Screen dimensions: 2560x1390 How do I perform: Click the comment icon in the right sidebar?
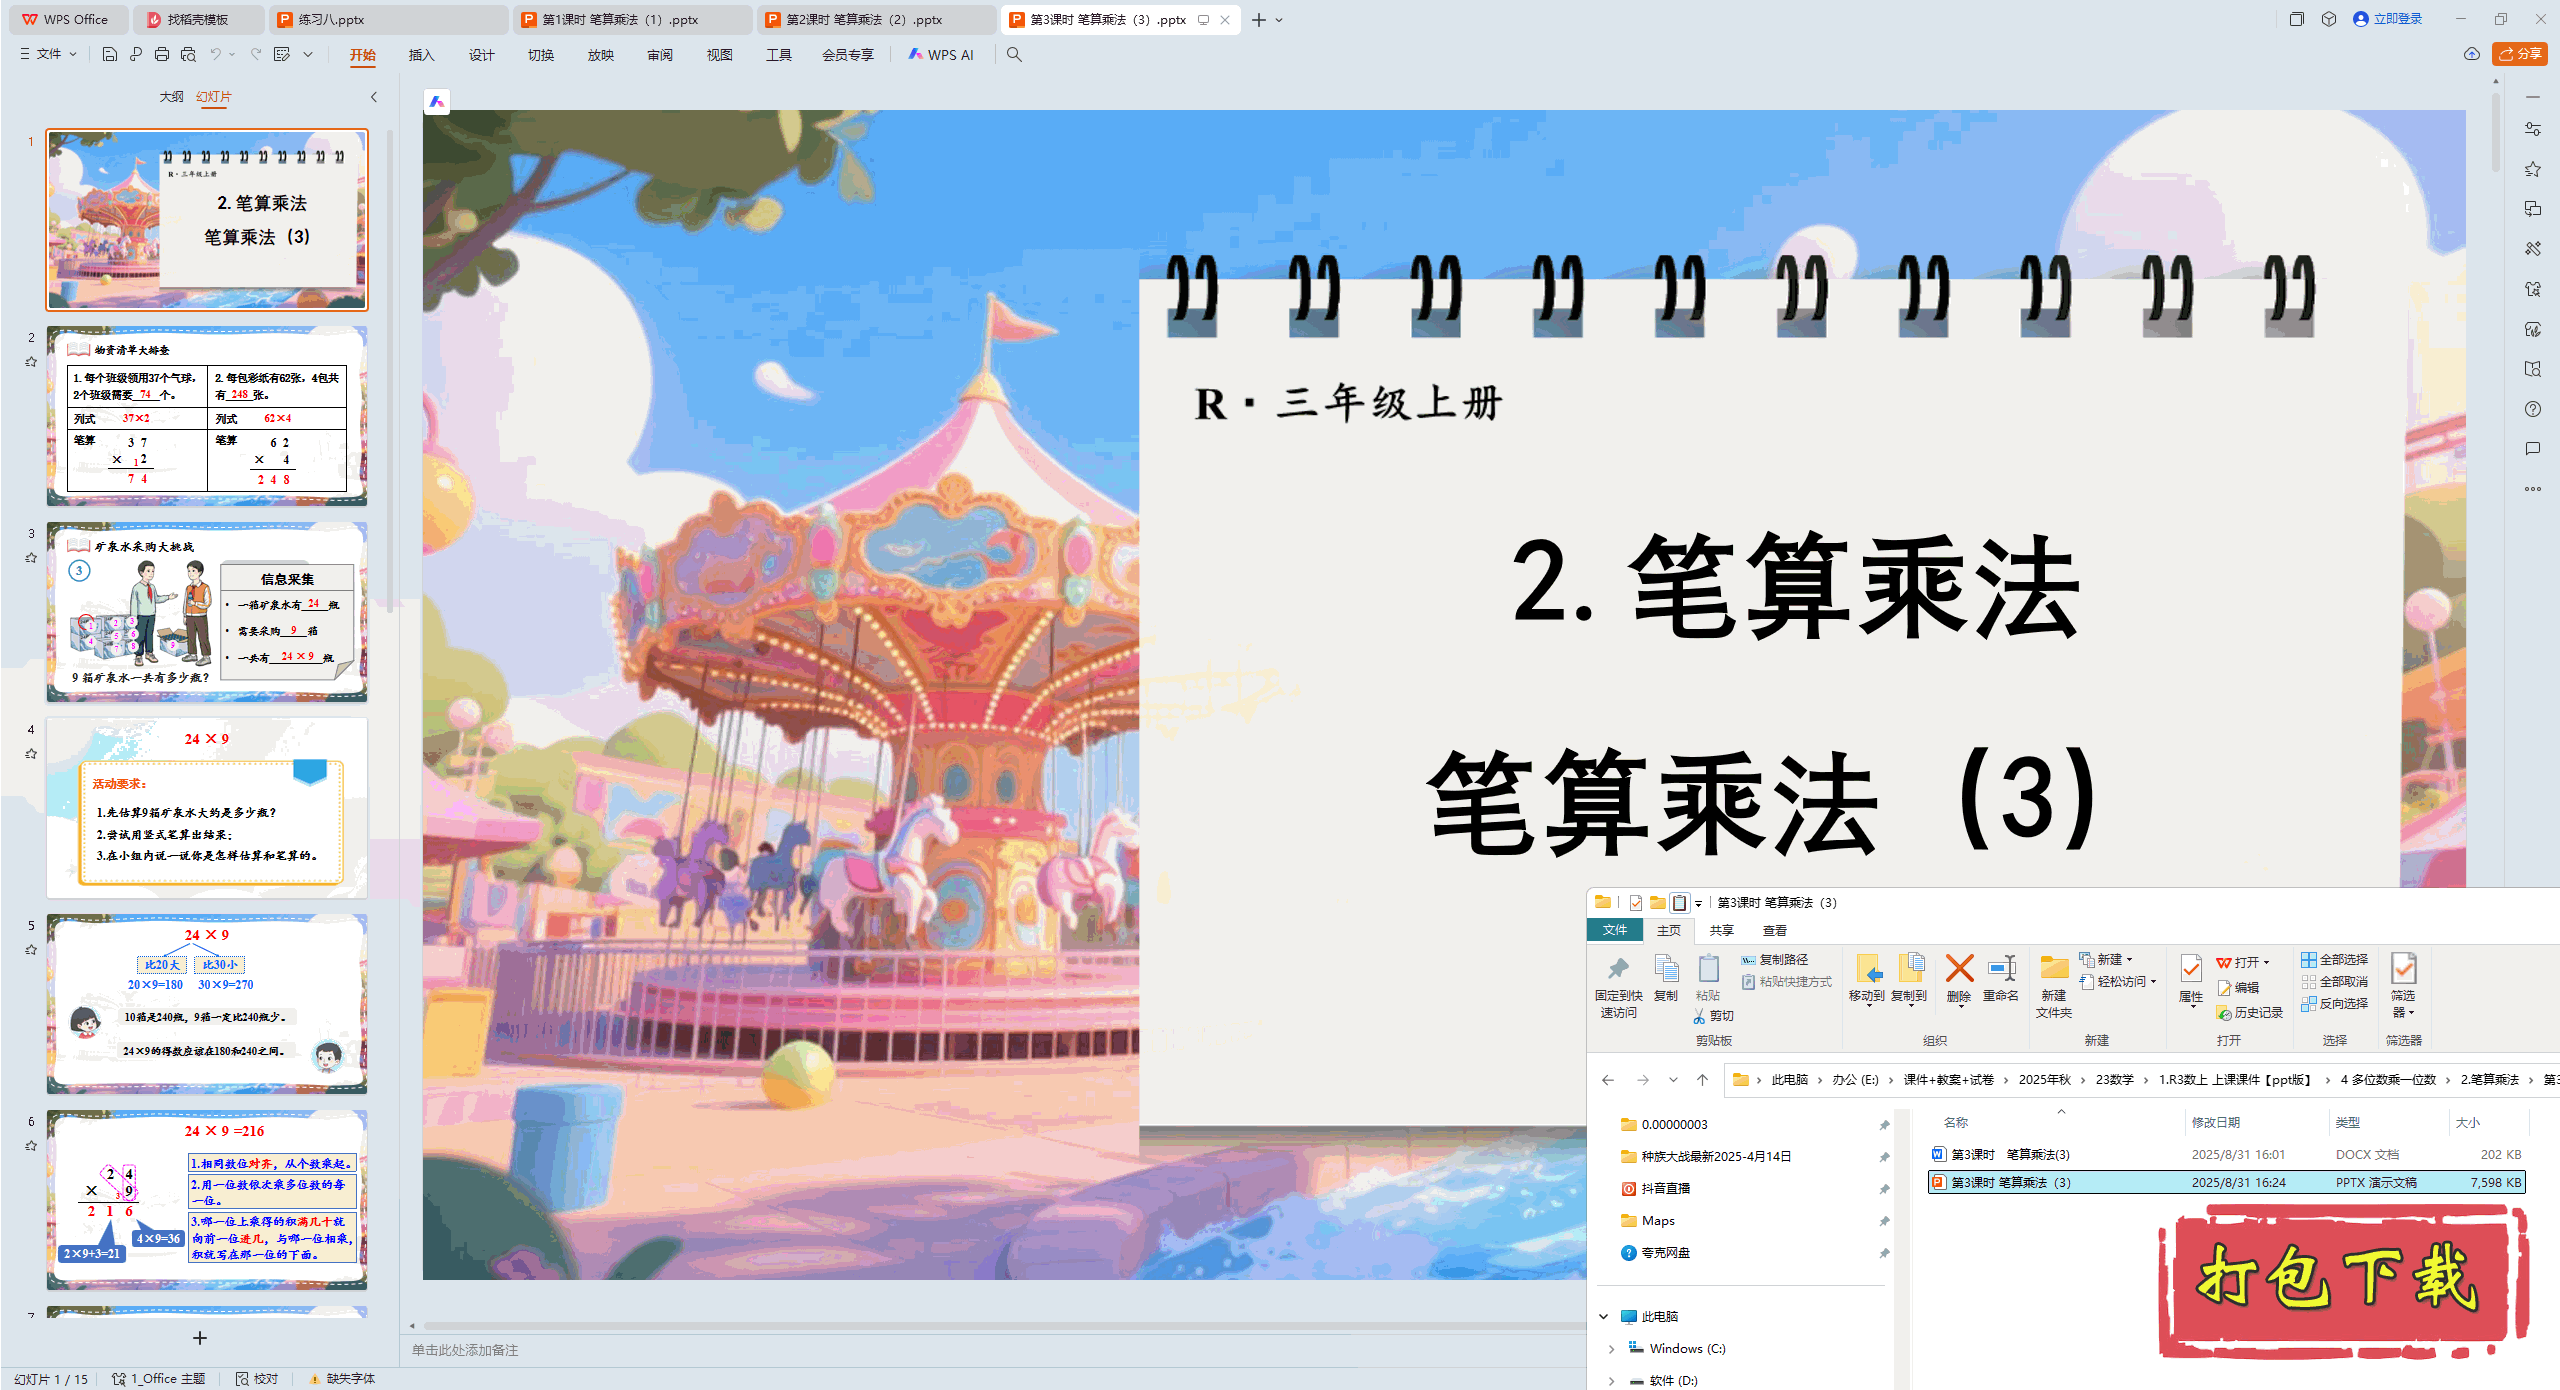2533,448
